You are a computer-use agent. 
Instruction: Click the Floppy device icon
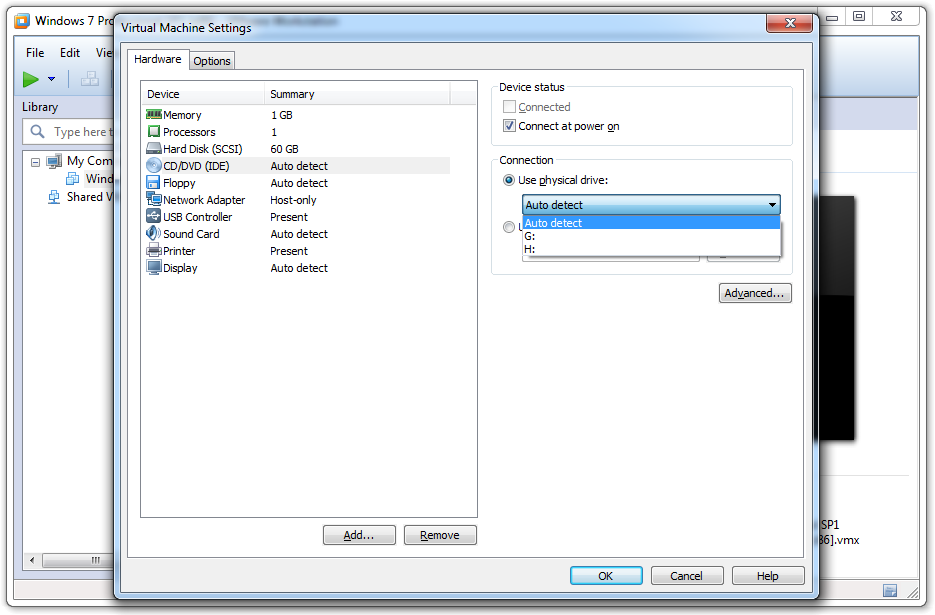tap(154, 183)
